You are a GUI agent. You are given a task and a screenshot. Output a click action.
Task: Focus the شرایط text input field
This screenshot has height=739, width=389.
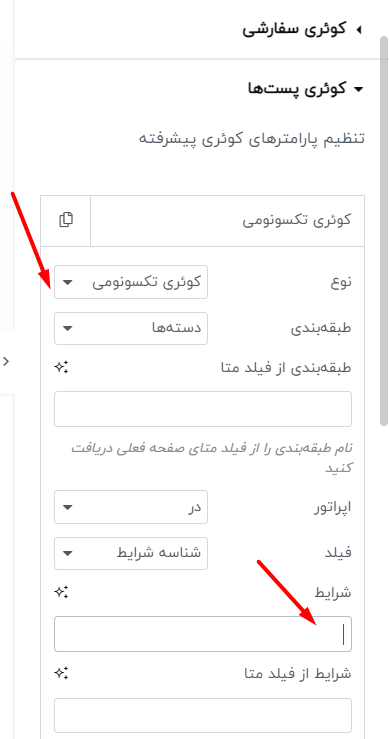point(203,634)
